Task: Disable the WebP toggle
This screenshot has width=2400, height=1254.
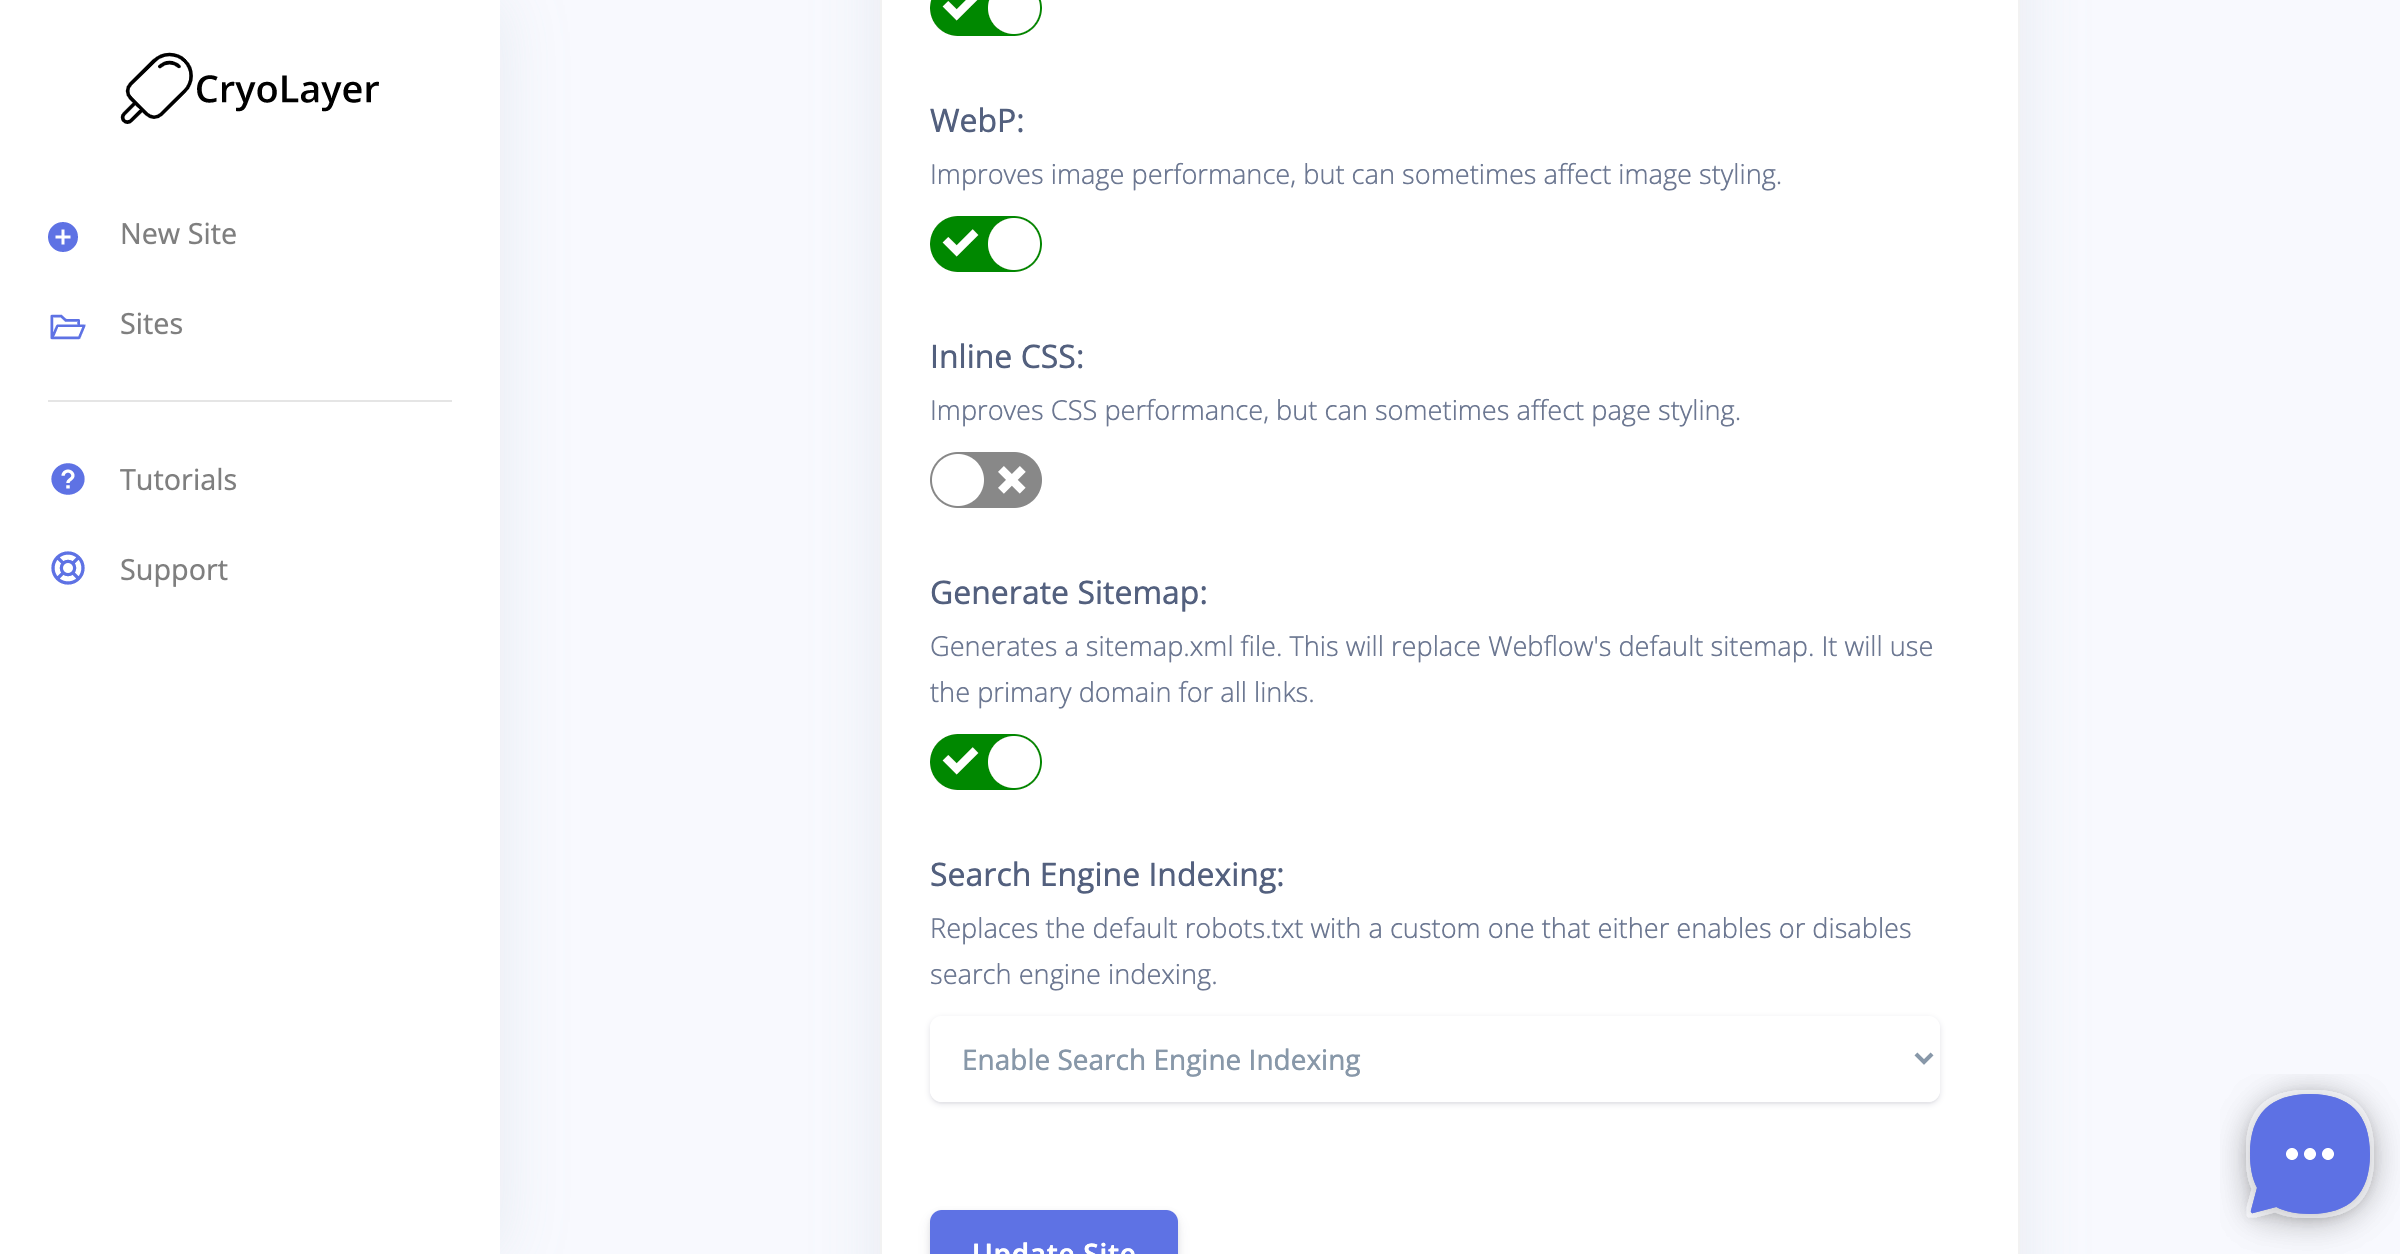Action: [x=985, y=244]
